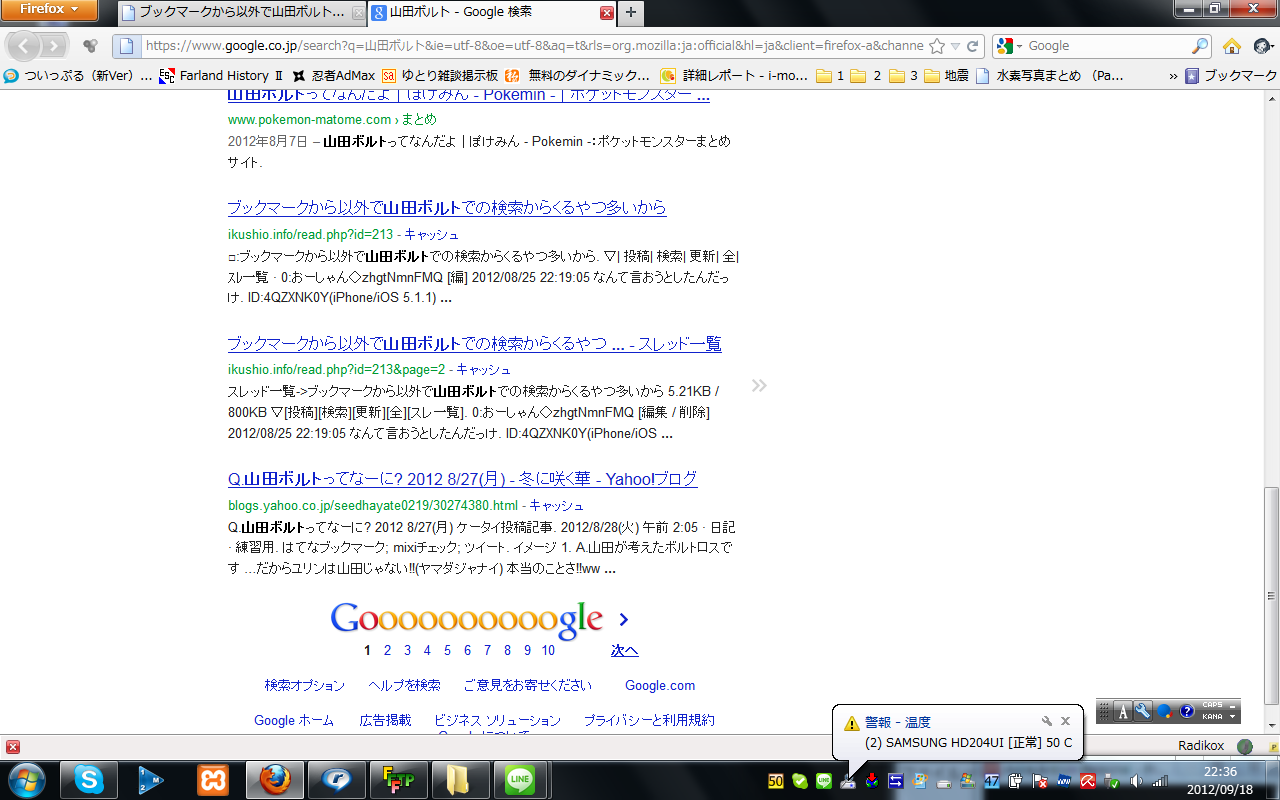Show hidden bookmarks toolbar items chevron
This screenshot has width=1280, height=800.
point(1173,75)
